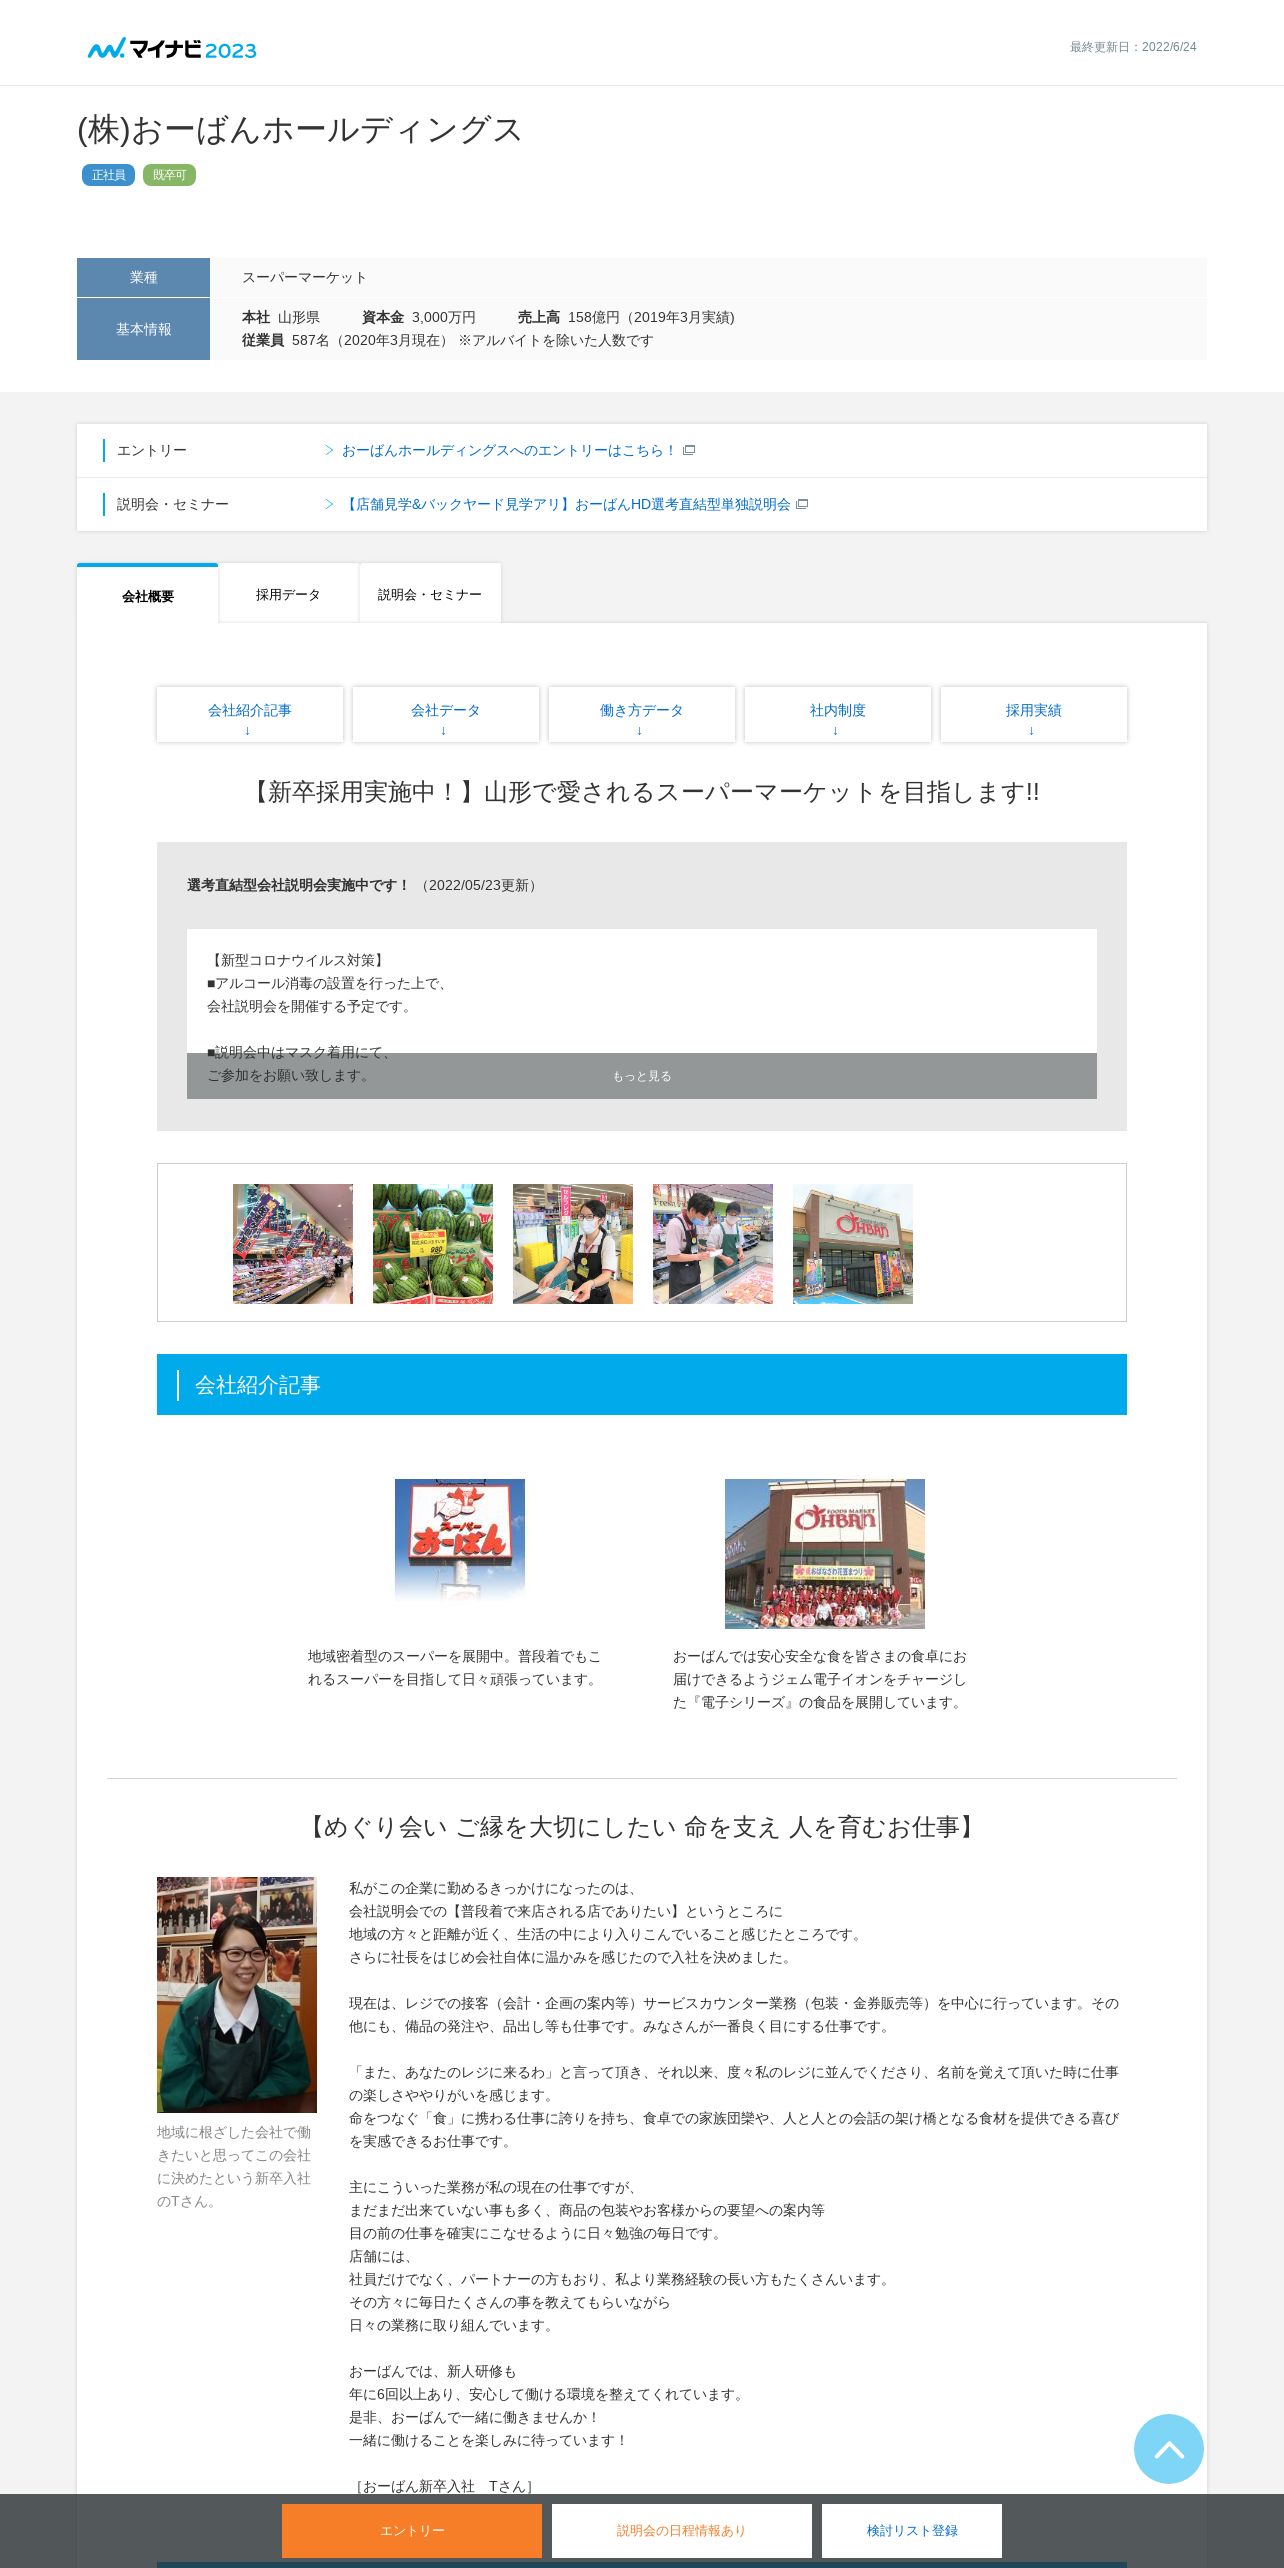Jump to 会社紹介記事 section

[x=250, y=714]
